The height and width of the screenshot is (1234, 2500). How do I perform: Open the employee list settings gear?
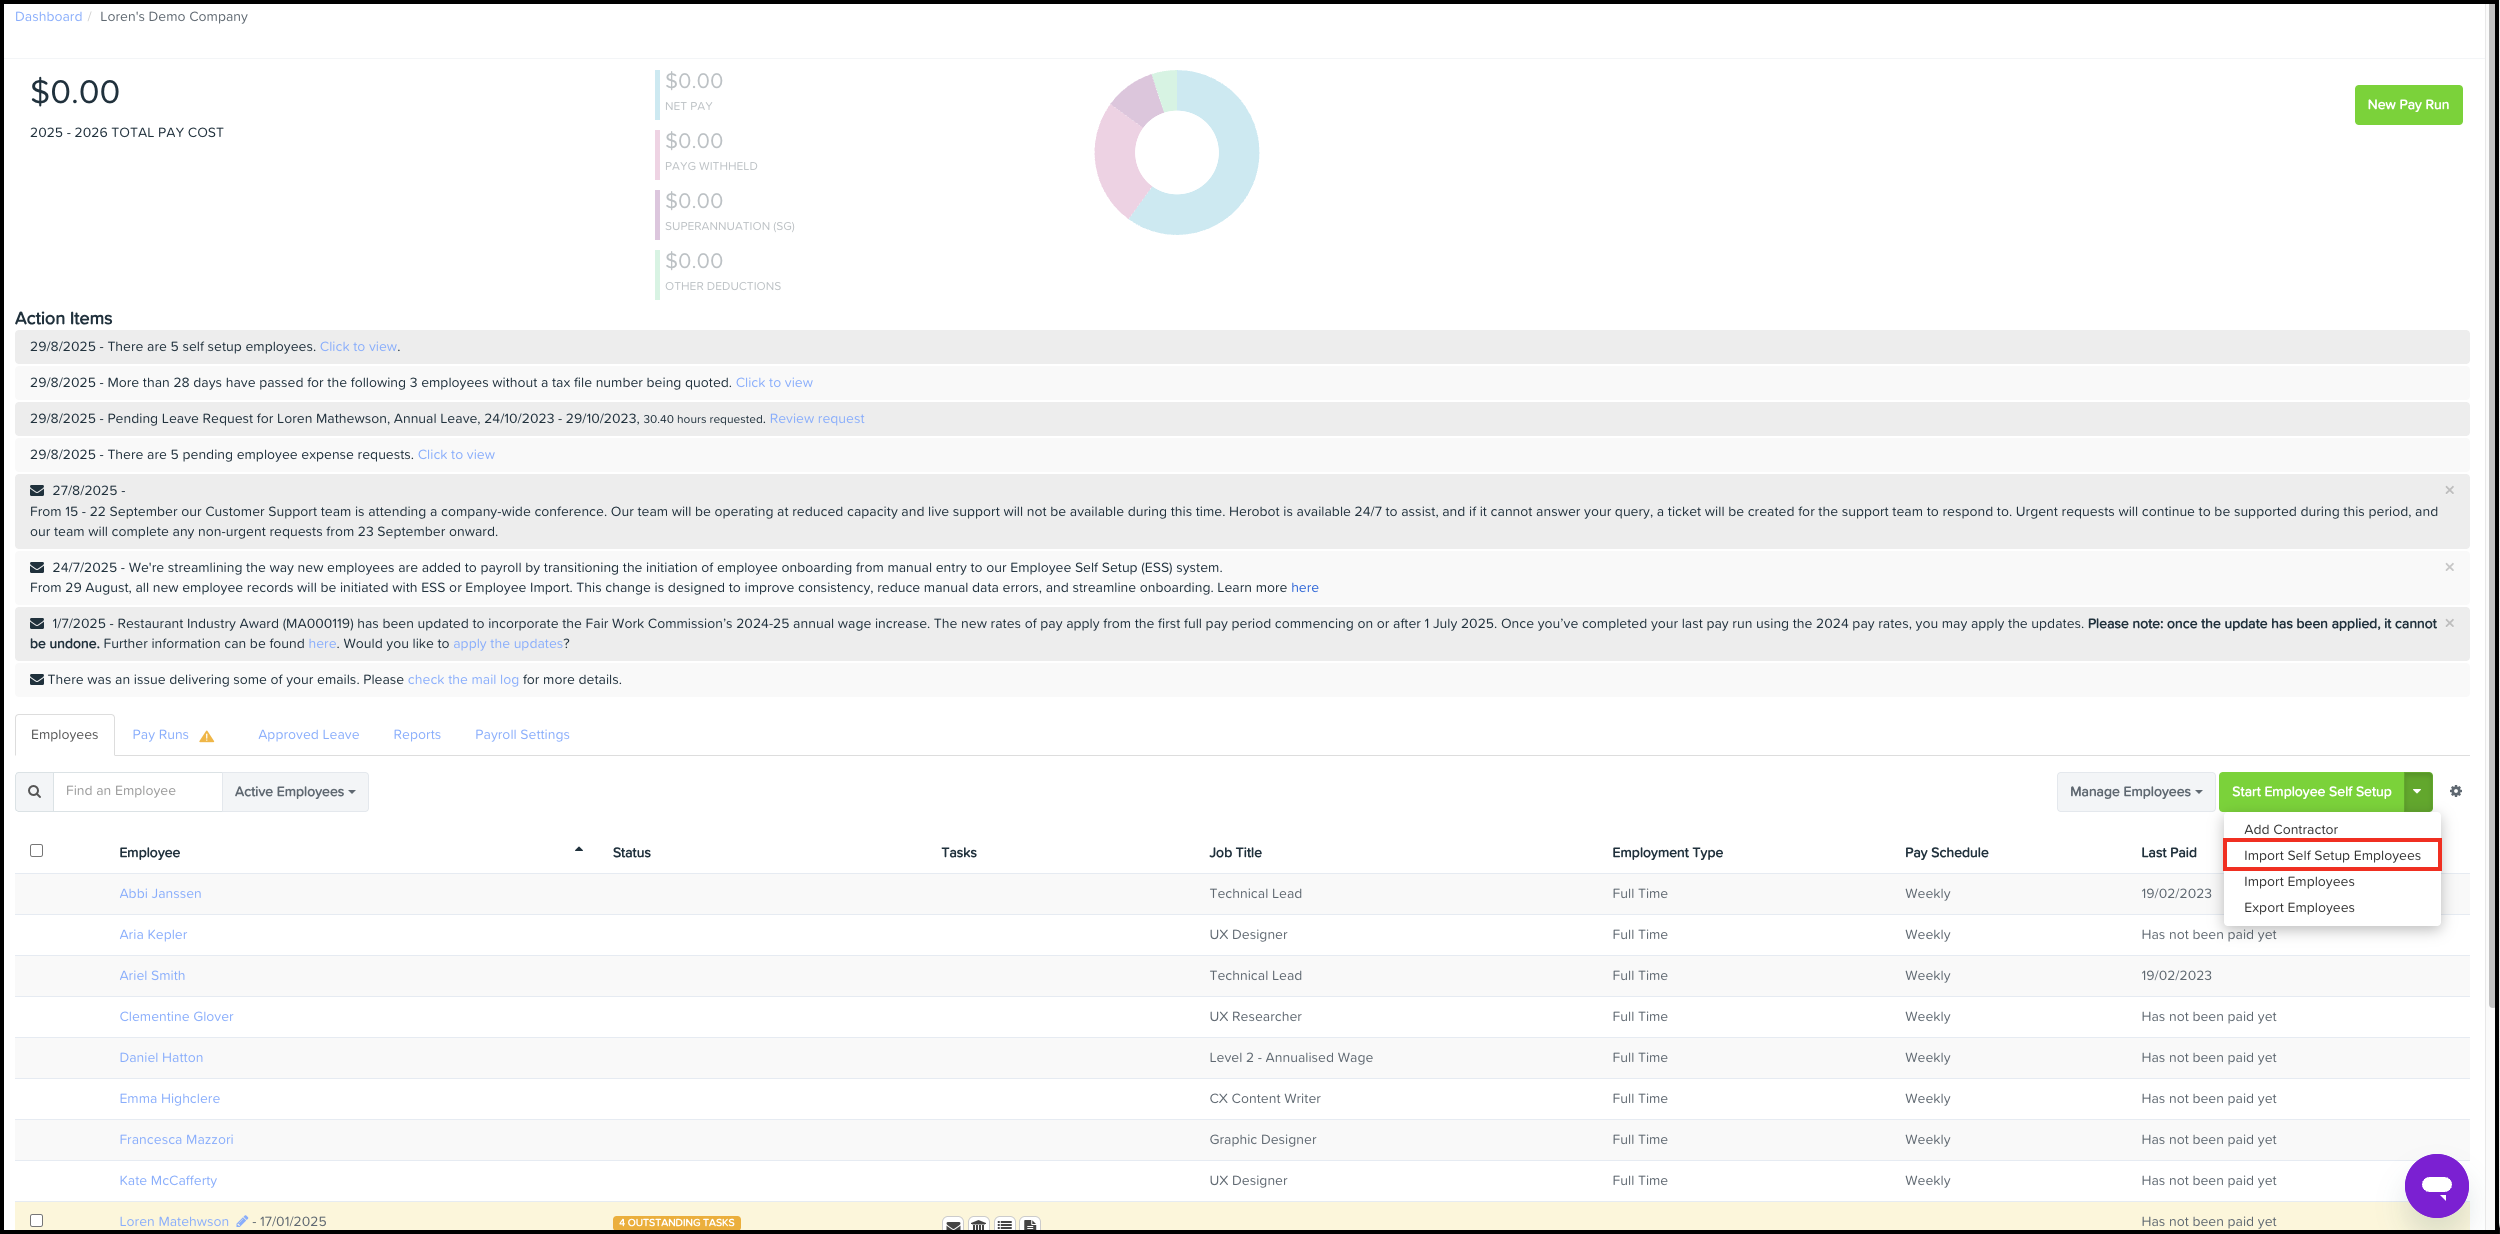click(2455, 791)
